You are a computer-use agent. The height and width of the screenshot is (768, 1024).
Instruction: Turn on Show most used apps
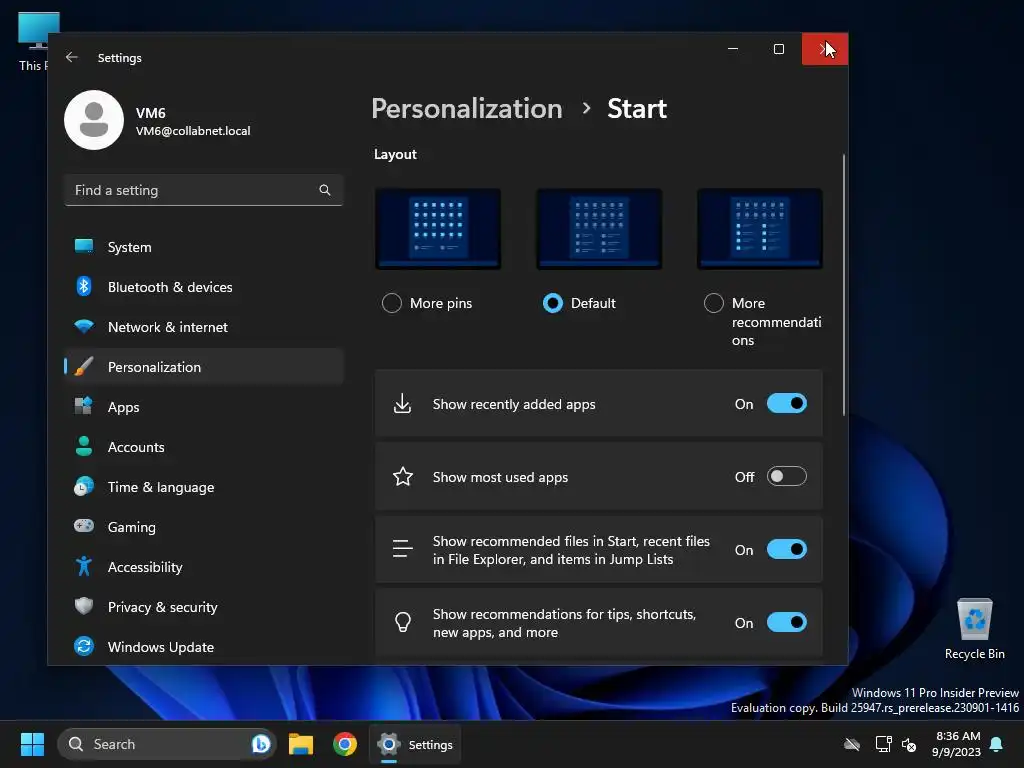tap(786, 476)
